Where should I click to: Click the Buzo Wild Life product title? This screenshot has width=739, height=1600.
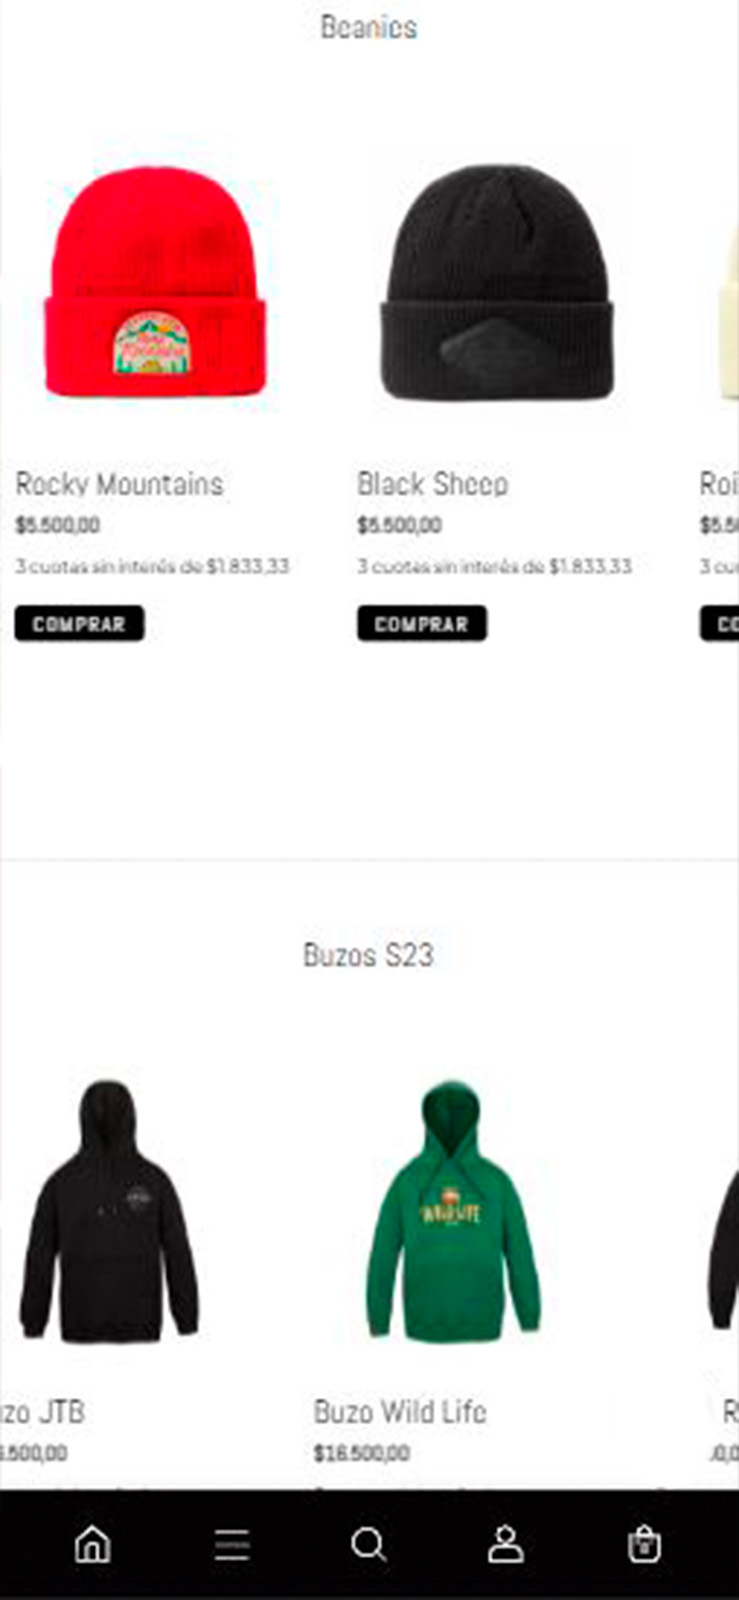[x=400, y=1412]
